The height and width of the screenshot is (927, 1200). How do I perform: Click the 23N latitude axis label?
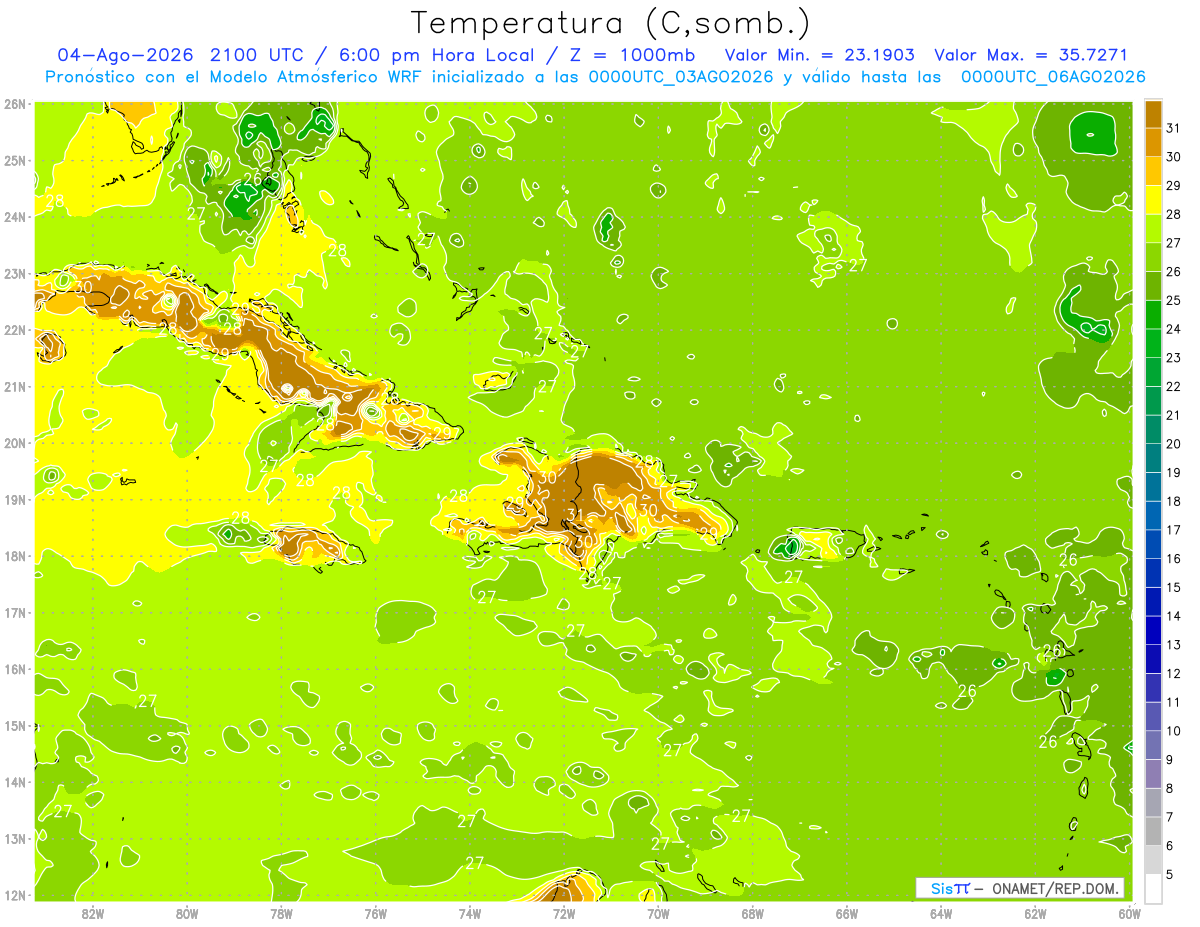(x=15, y=273)
